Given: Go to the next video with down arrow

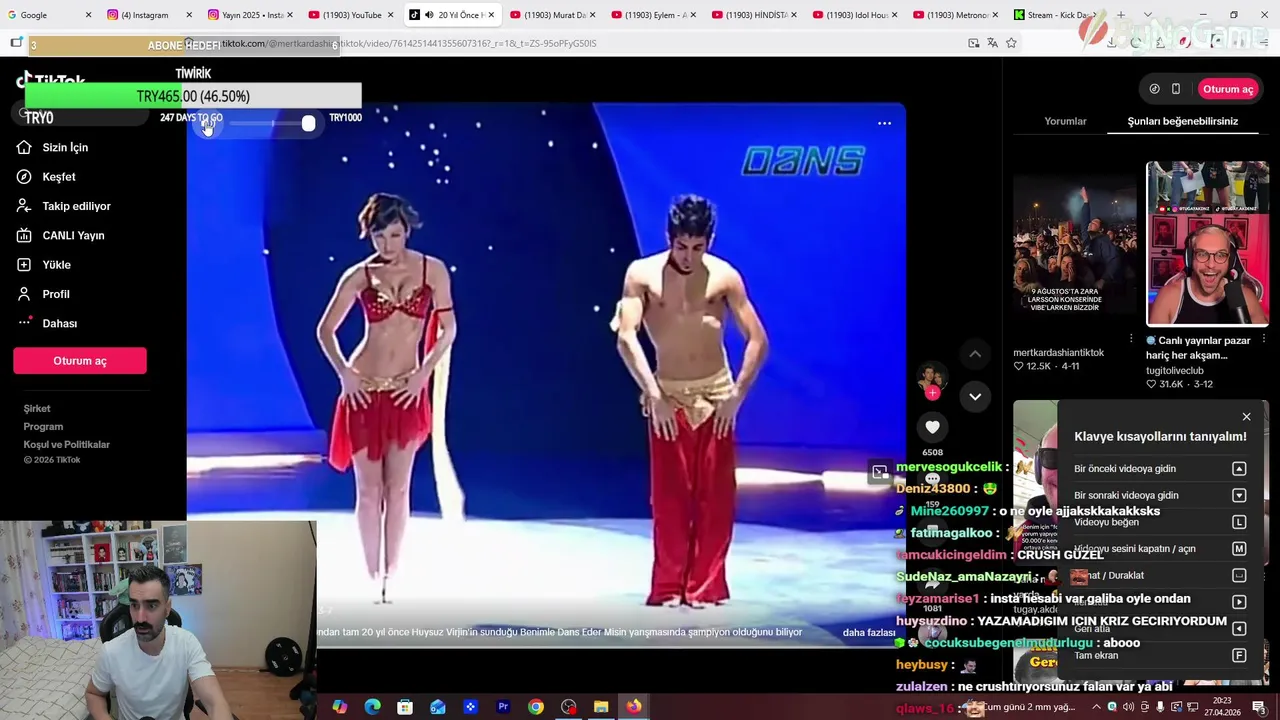Looking at the screenshot, I should [975, 396].
